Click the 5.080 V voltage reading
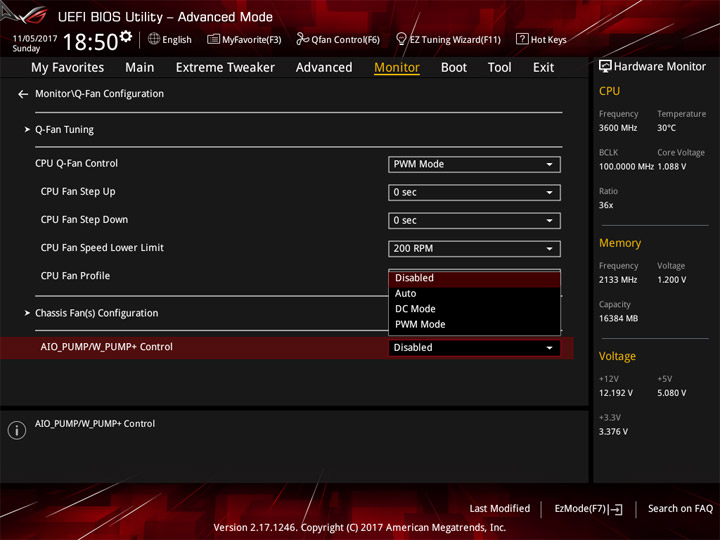This screenshot has width=720, height=540. point(672,393)
